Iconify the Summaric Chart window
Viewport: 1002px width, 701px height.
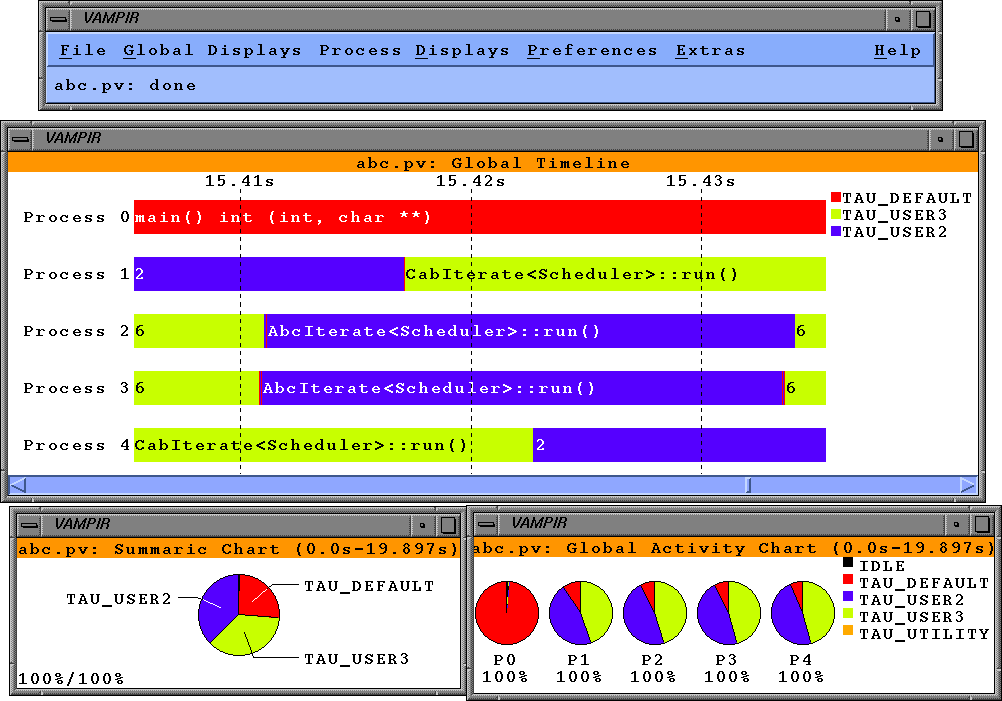(x=422, y=525)
